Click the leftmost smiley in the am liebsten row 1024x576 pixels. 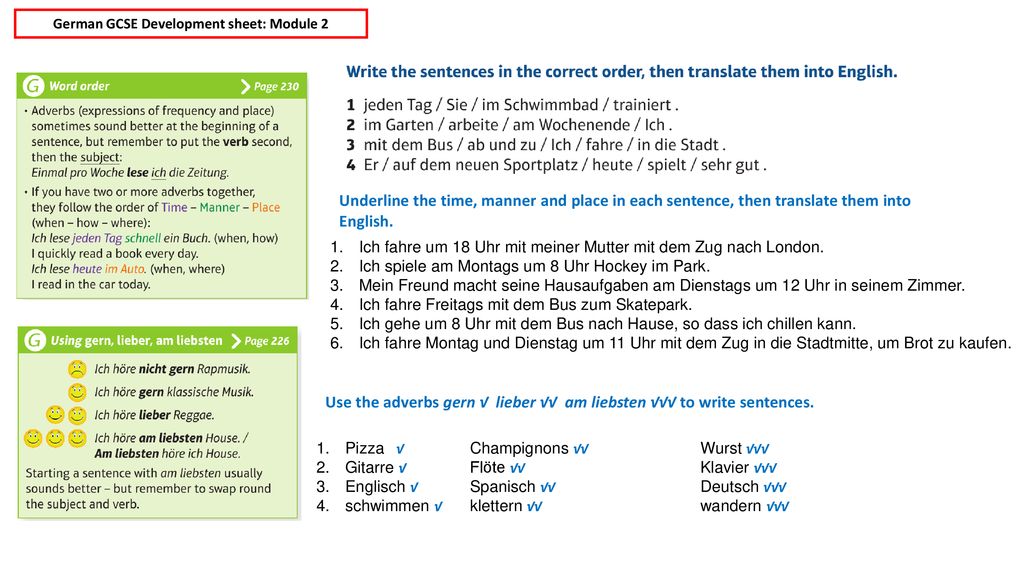click(33, 438)
